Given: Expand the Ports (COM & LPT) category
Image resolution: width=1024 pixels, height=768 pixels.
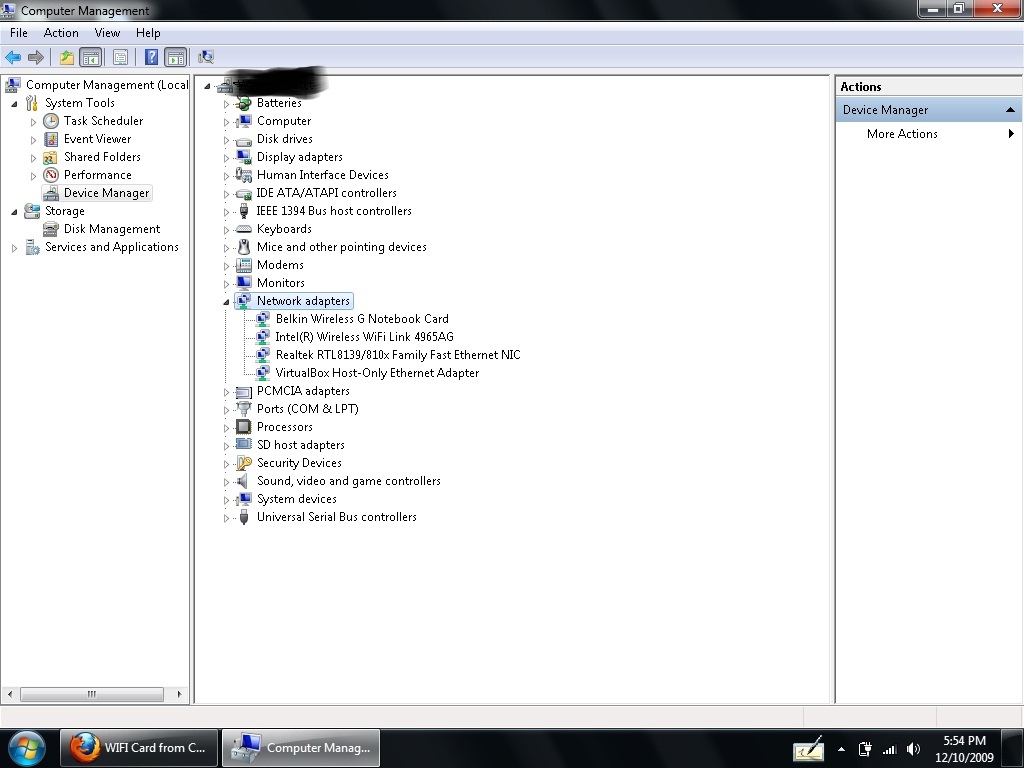Looking at the screenshot, I should pyautogui.click(x=227, y=409).
